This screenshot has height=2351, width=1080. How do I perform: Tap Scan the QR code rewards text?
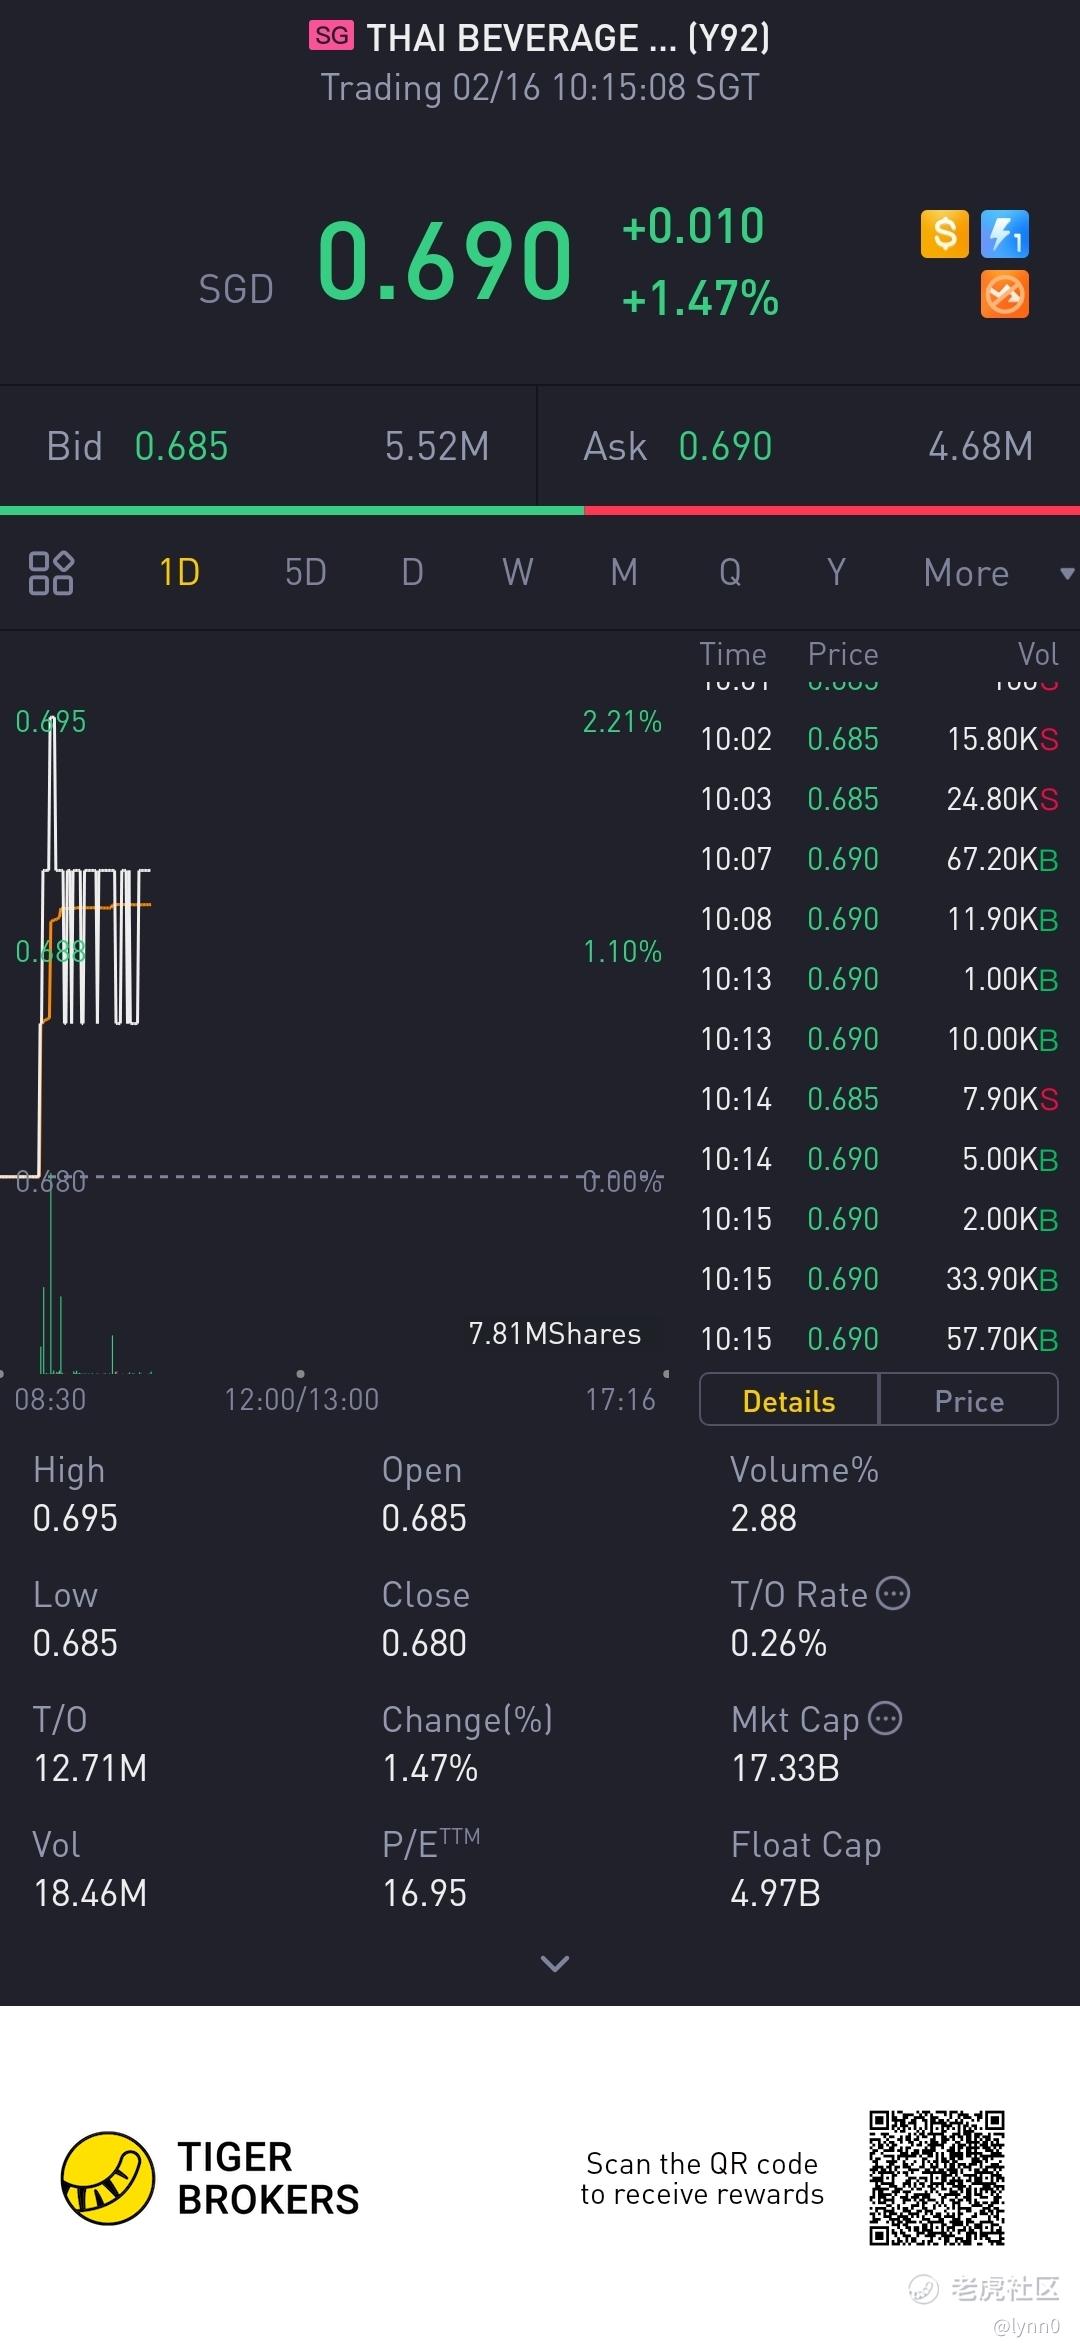[x=702, y=2179]
